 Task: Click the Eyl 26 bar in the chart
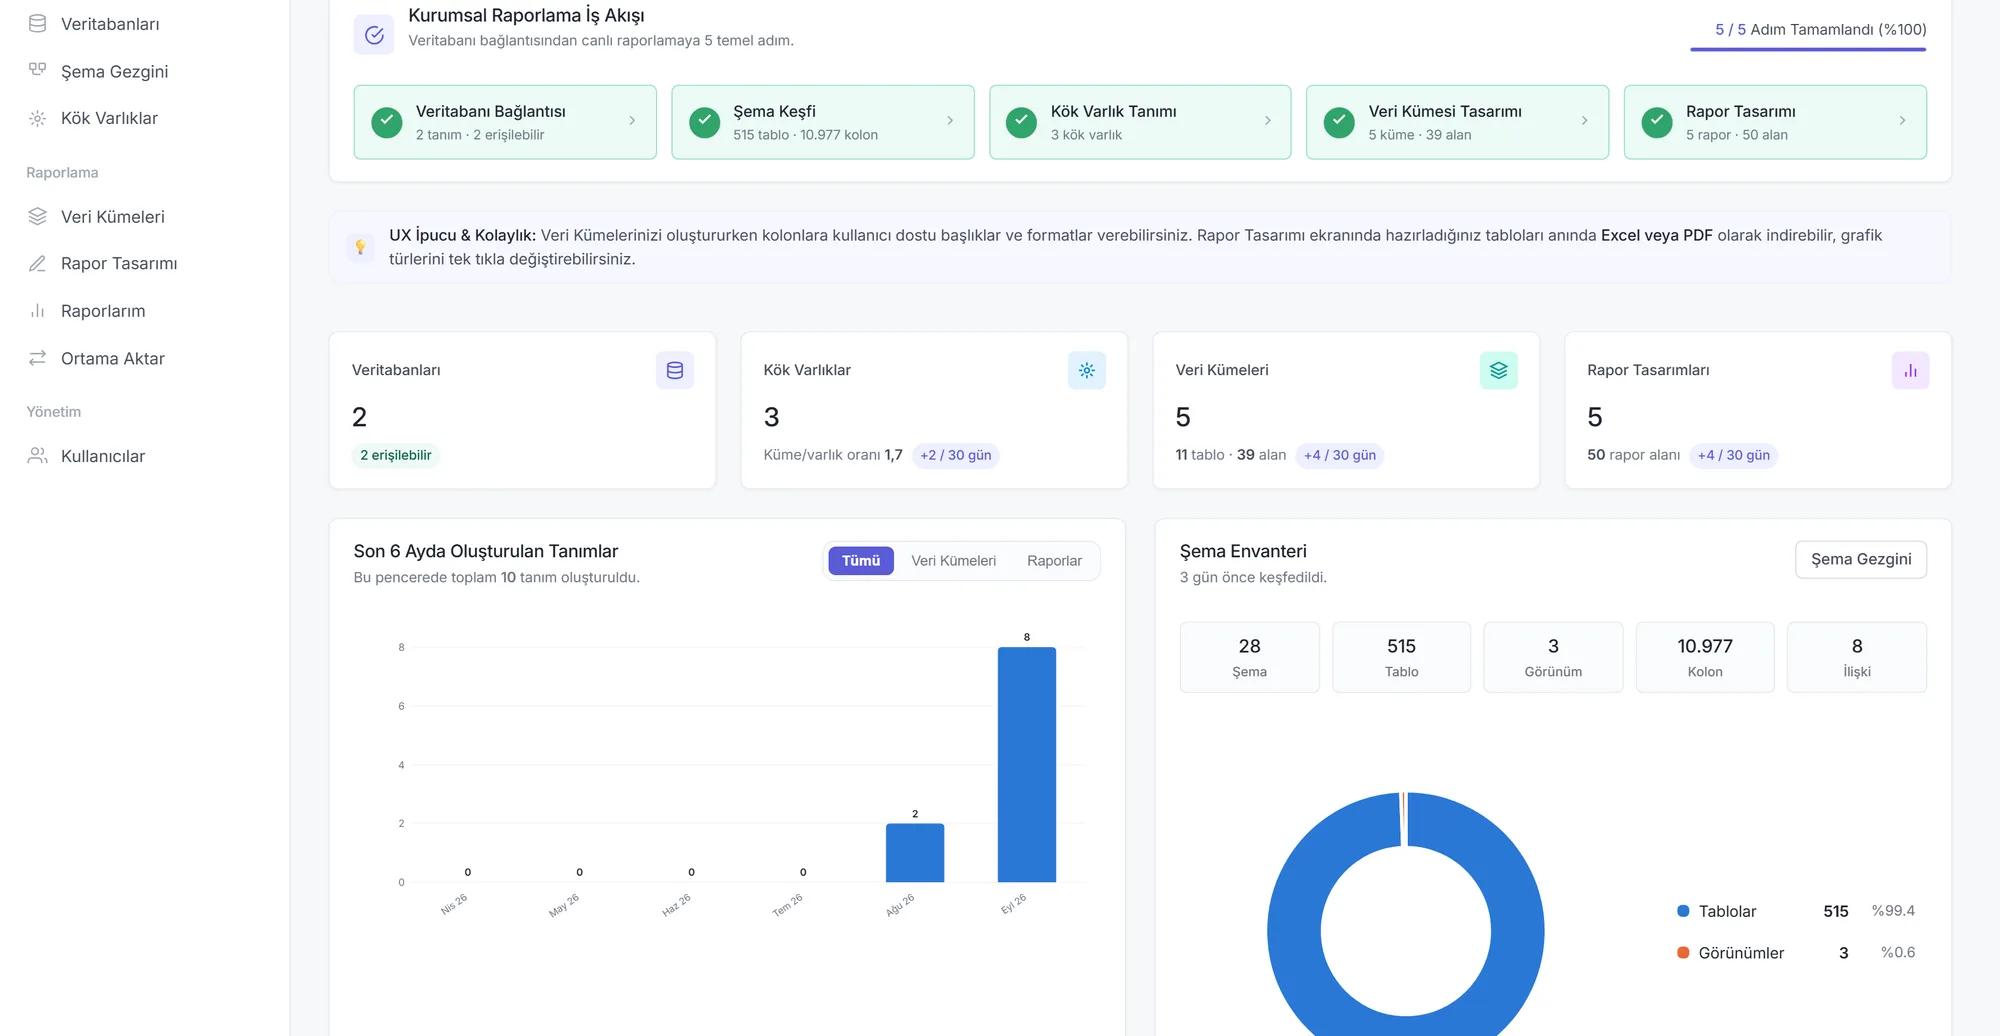click(1027, 765)
